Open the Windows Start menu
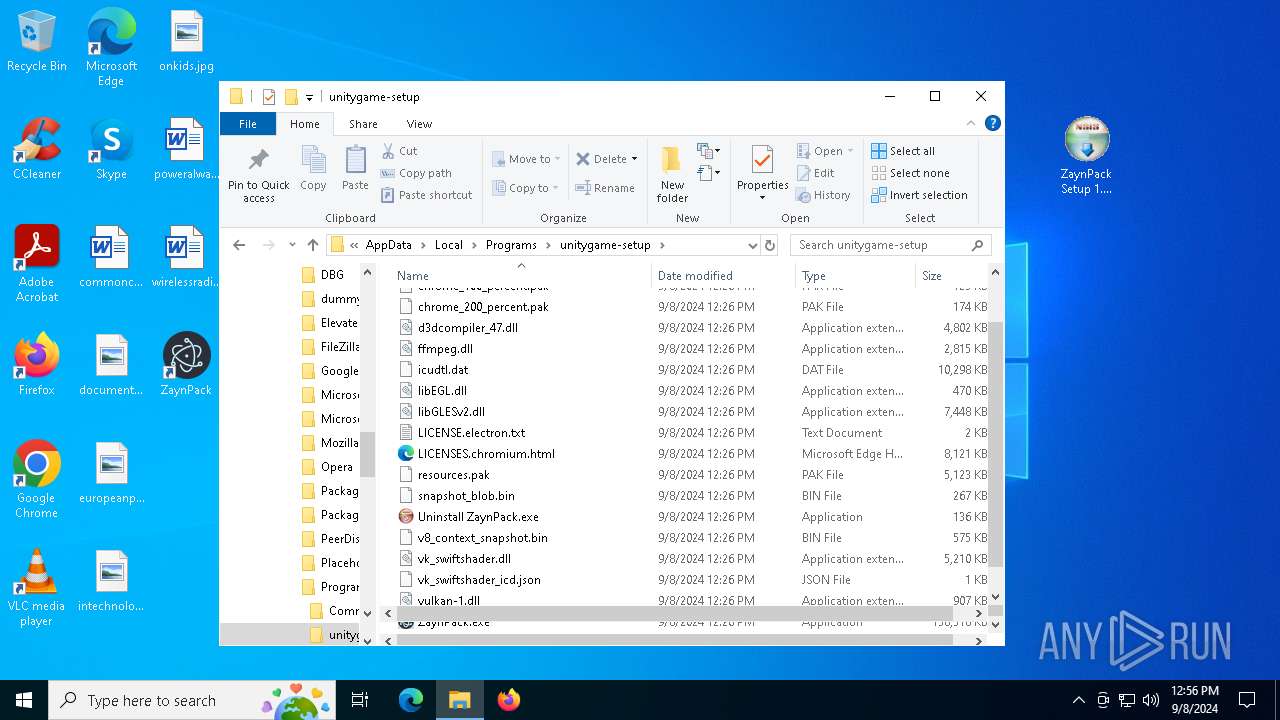 pyautogui.click(x=24, y=700)
